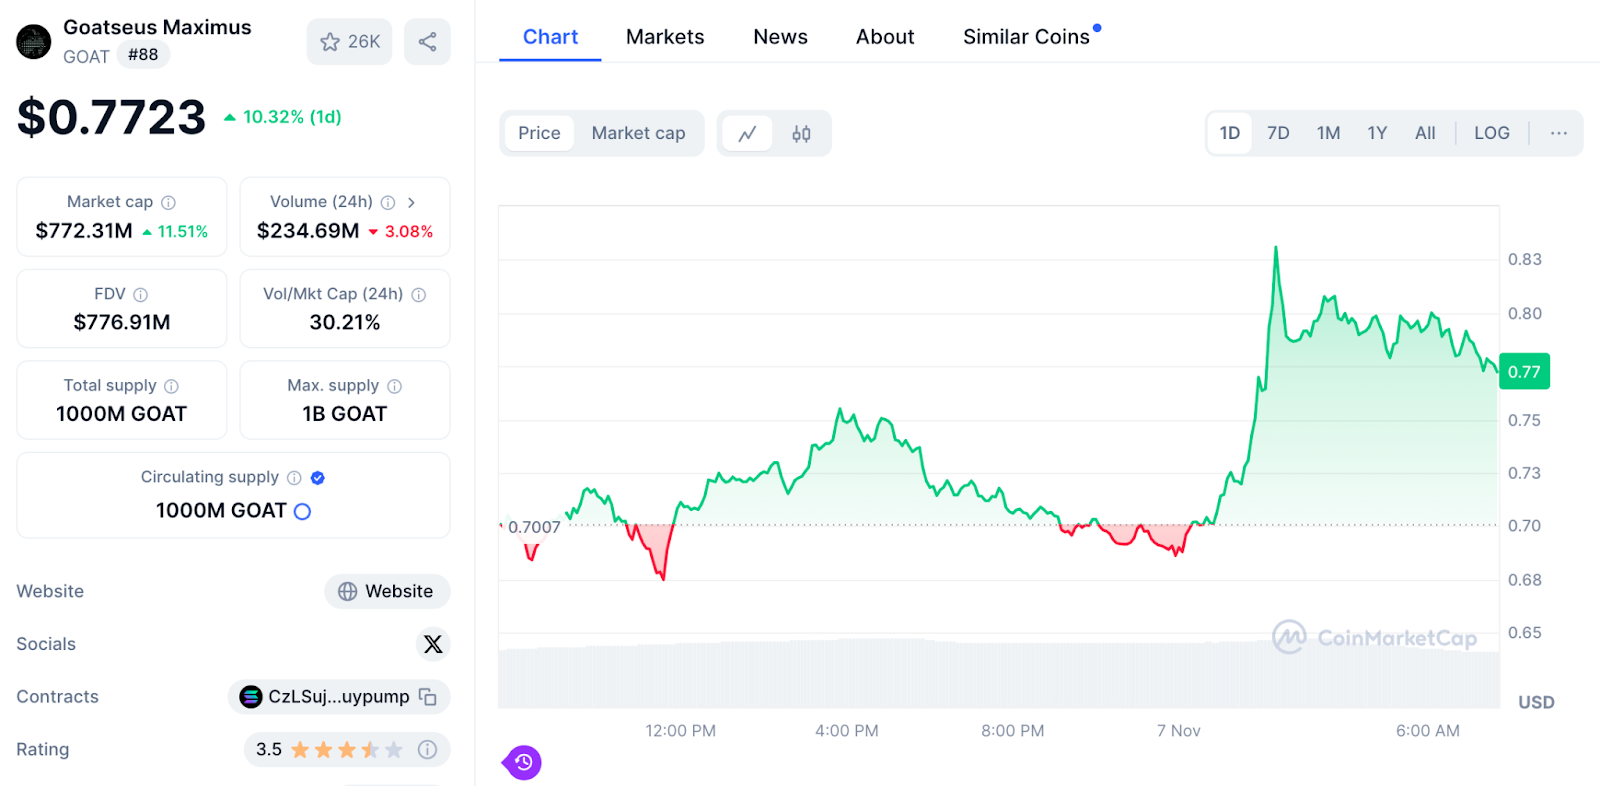The image size is (1600, 786).
Task: Switch to candlestick chart view
Action: tap(801, 134)
